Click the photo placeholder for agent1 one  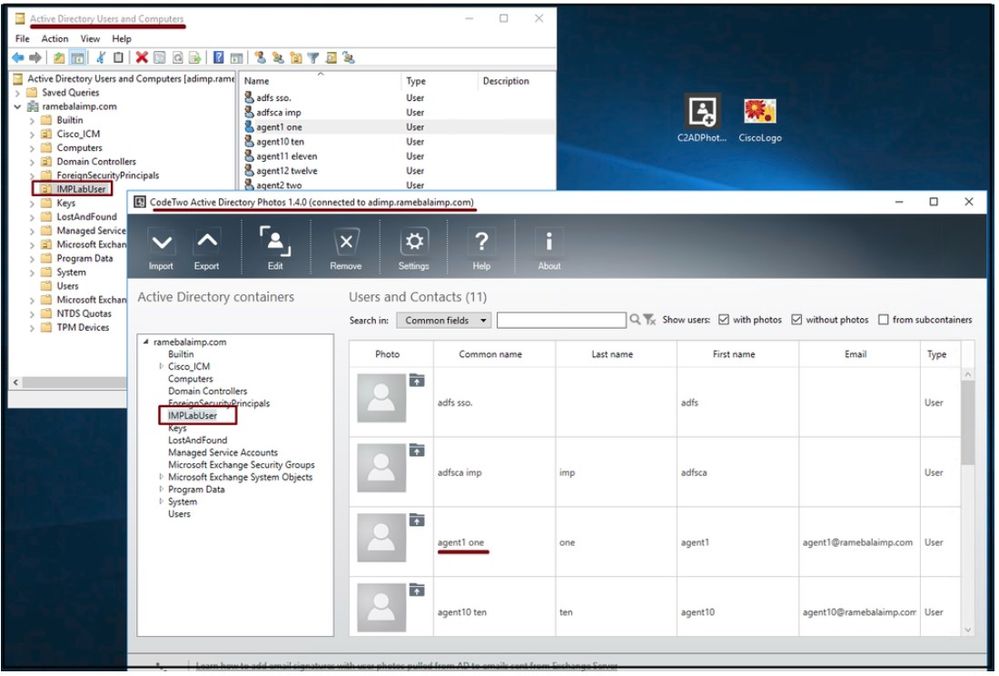pyautogui.click(x=381, y=538)
